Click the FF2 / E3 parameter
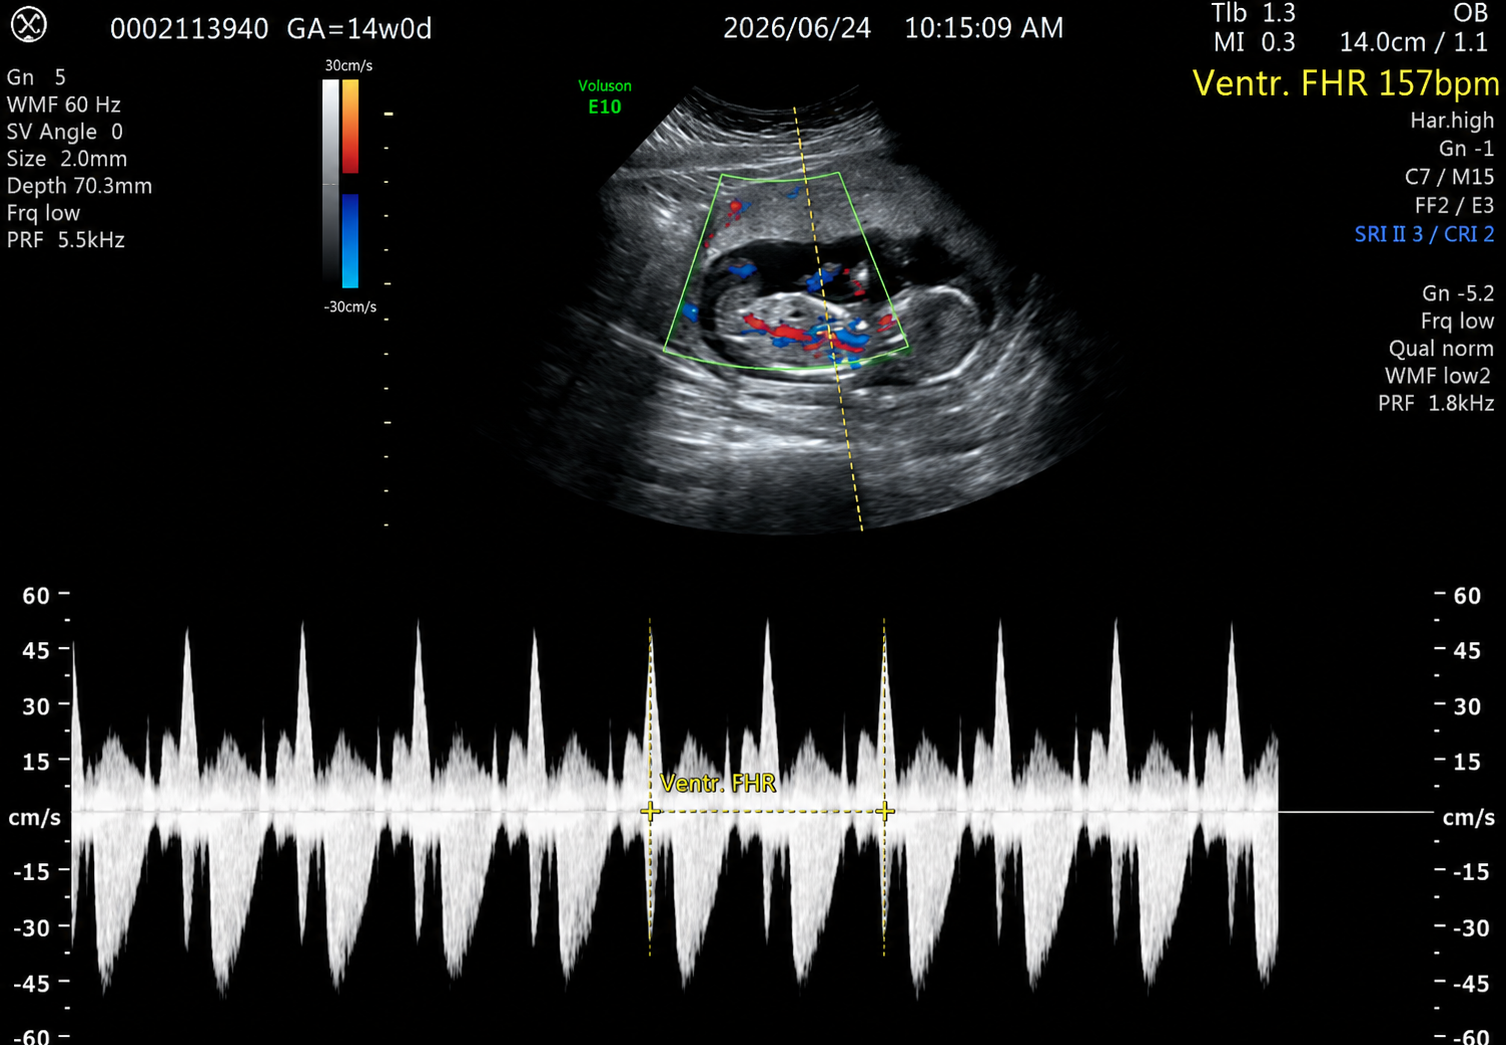Image resolution: width=1506 pixels, height=1045 pixels. [1454, 205]
